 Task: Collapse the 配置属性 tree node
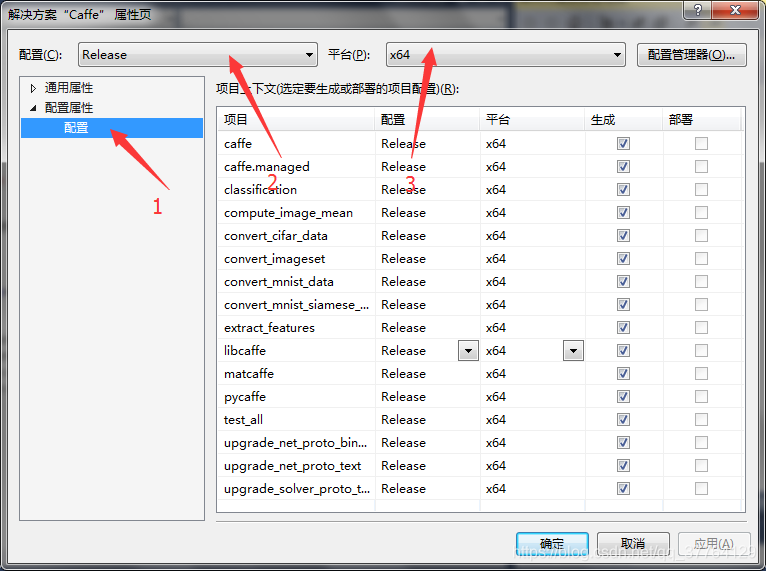click(33, 108)
